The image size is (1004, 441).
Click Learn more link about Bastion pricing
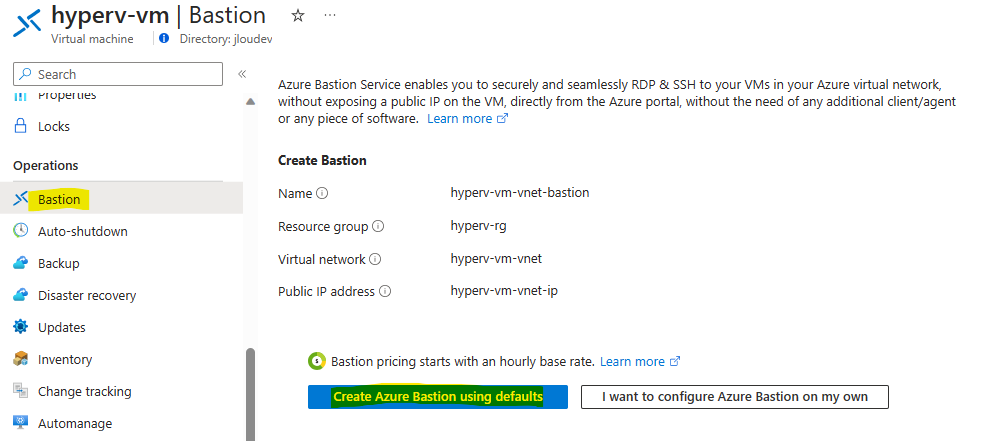click(640, 362)
